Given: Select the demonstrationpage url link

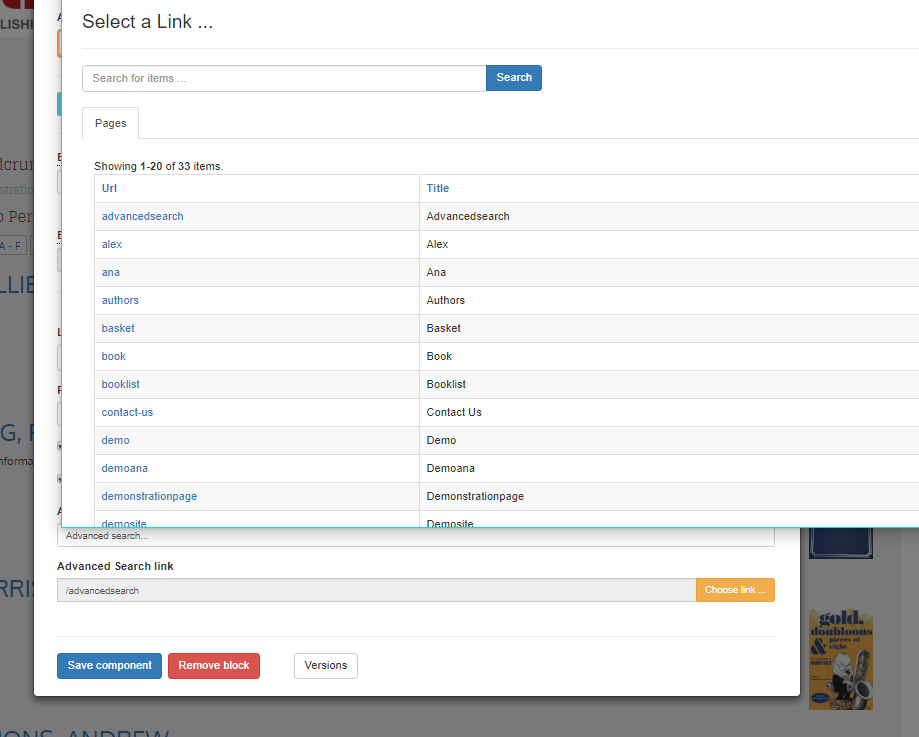Looking at the screenshot, I should point(149,496).
